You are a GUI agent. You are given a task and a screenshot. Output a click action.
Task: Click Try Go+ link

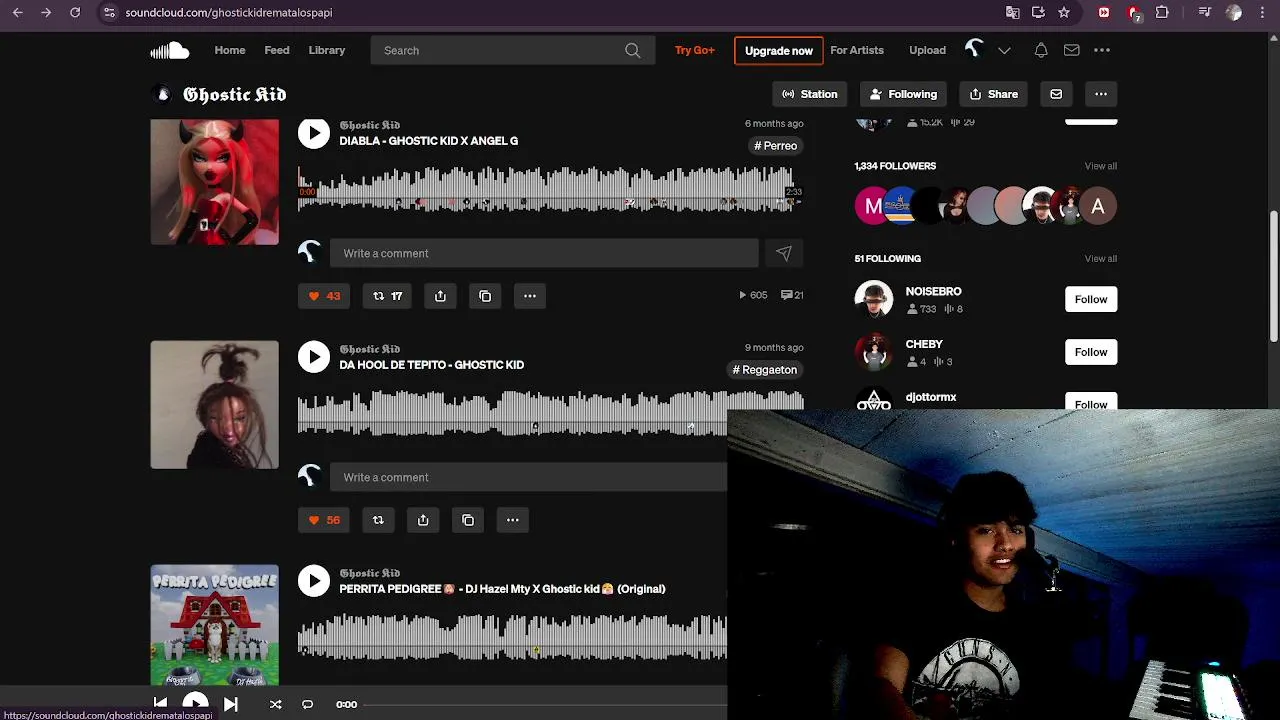(695, 50)
